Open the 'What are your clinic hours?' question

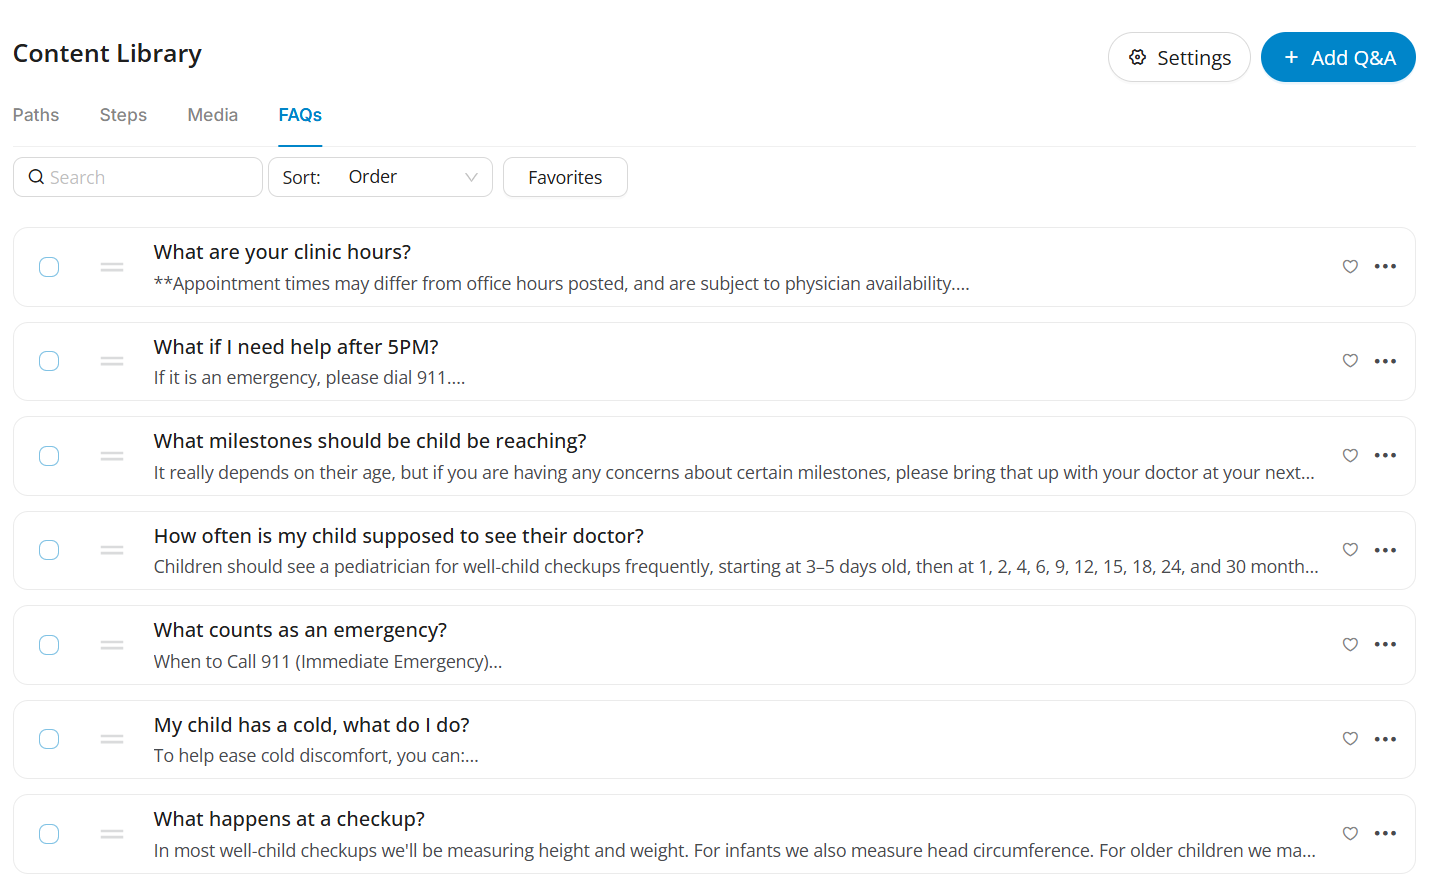282,252
